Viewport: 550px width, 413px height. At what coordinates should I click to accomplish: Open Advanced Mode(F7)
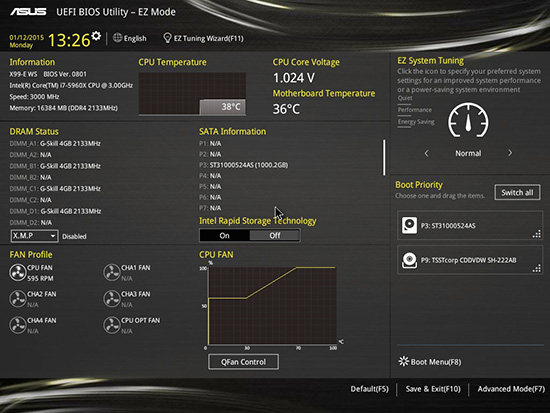[x=511, y=389]
